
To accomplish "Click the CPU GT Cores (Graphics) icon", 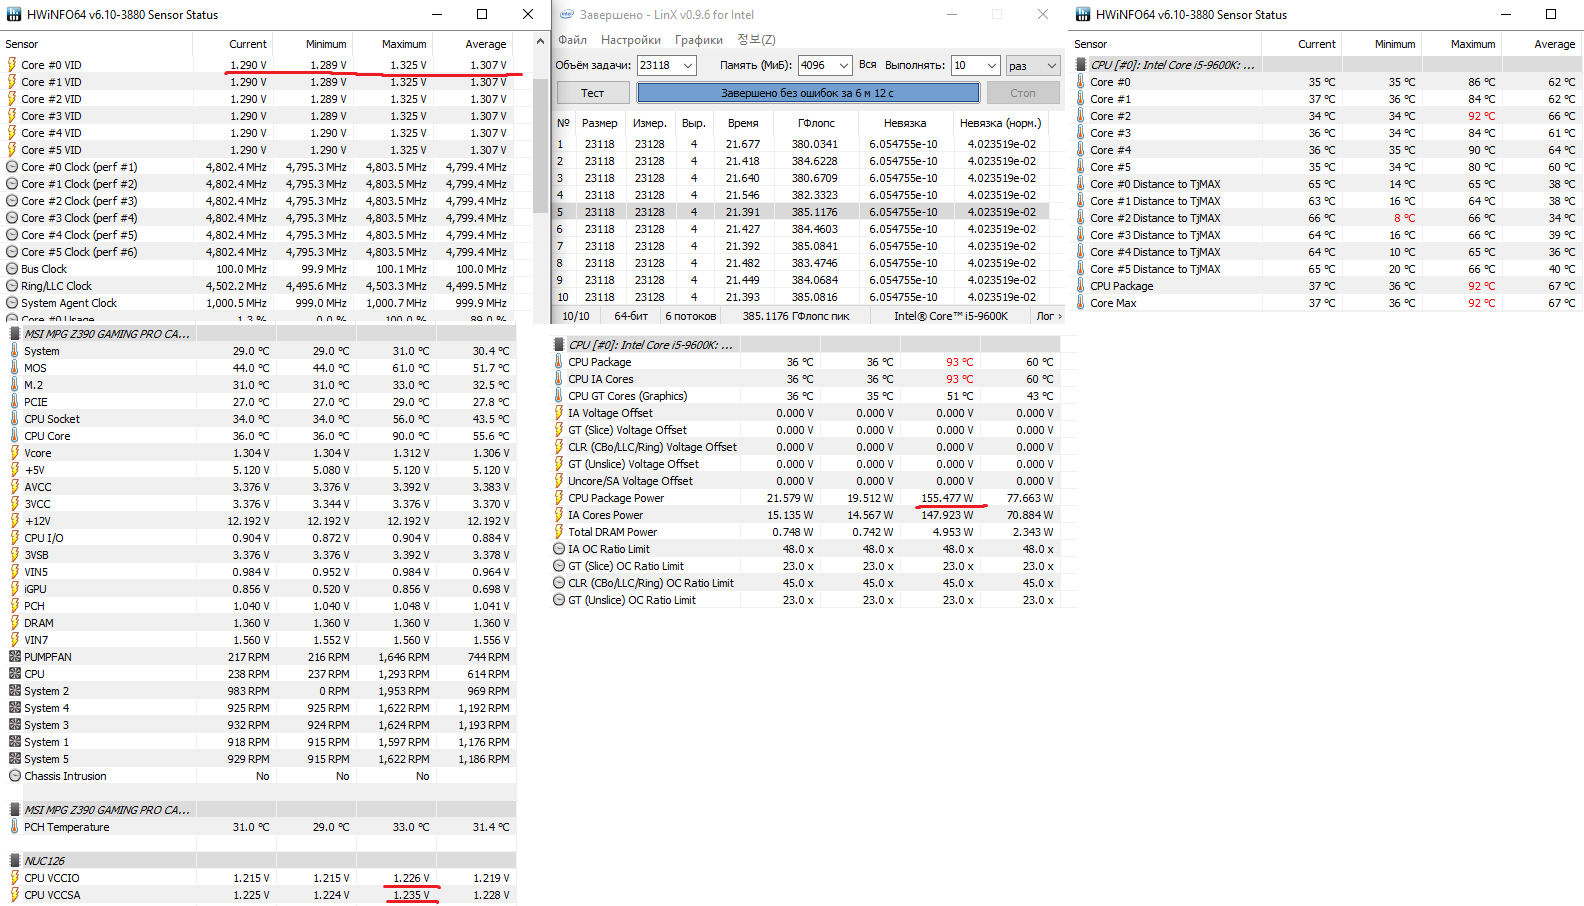I will coord(558,396).
